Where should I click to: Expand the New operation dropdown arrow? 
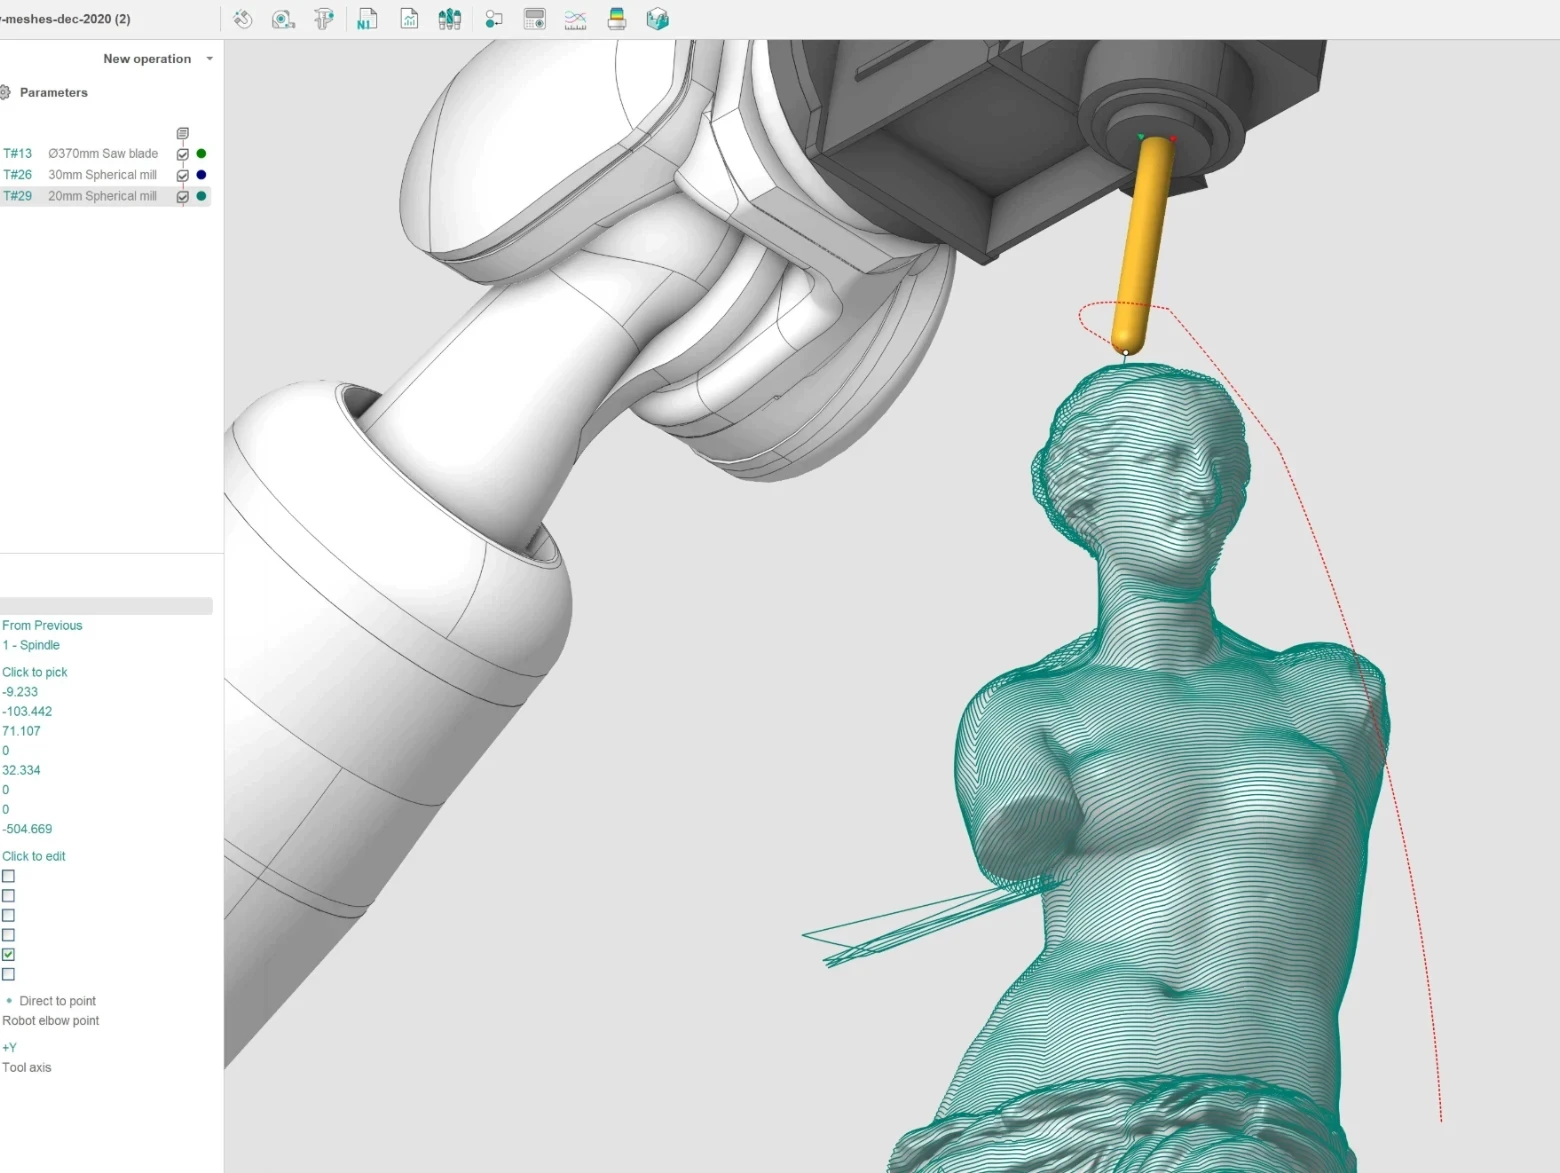[209, 59]
